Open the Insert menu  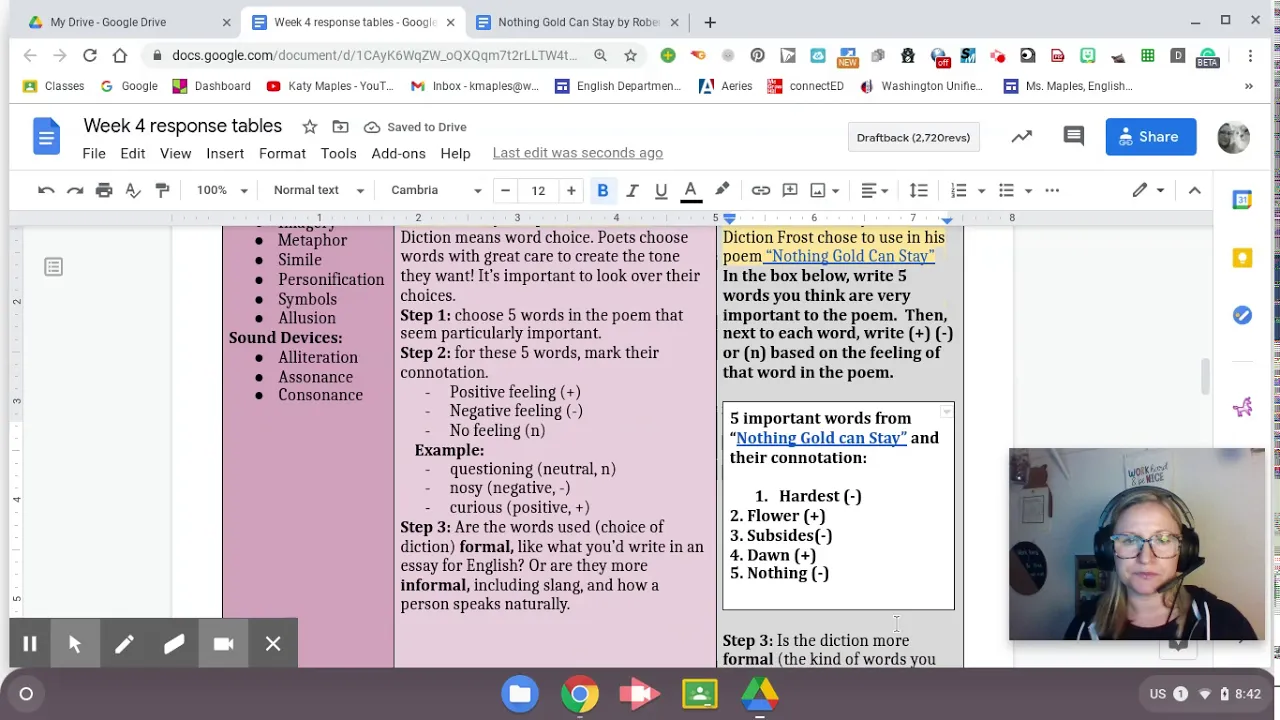point(225,153)
